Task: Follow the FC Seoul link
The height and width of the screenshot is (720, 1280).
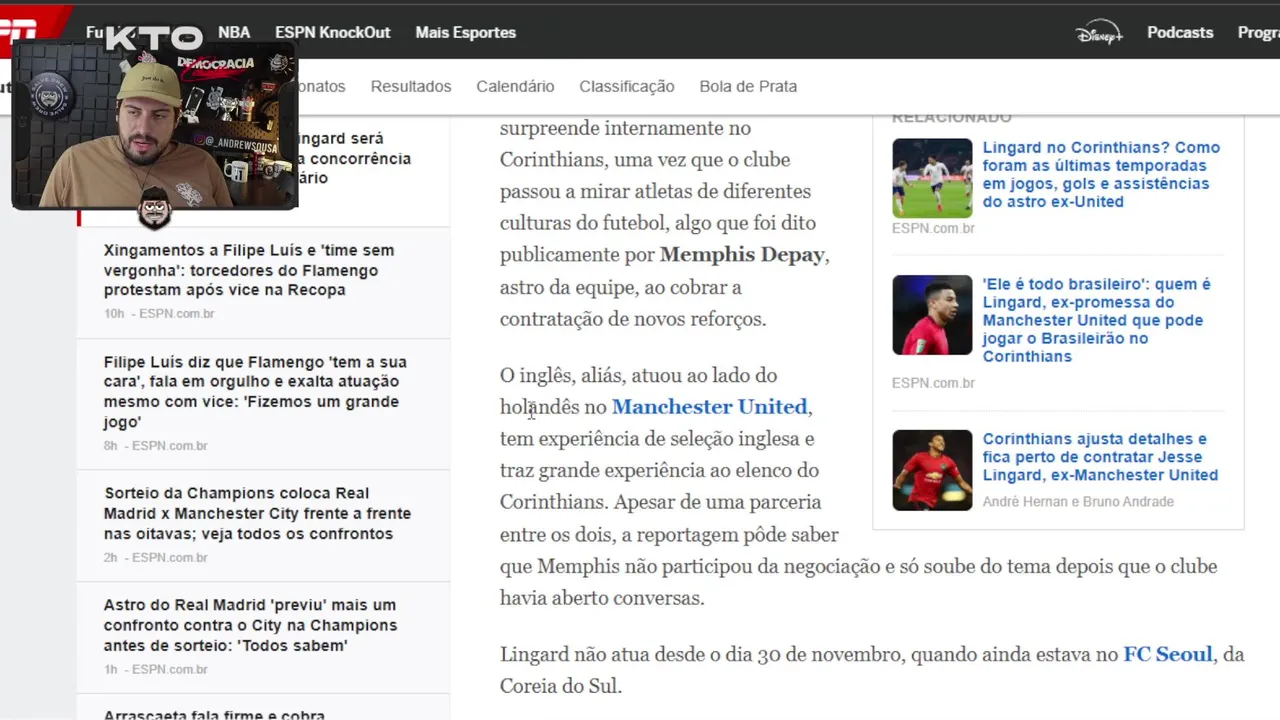Action: pyautogui.click(x=1168, y=655)
